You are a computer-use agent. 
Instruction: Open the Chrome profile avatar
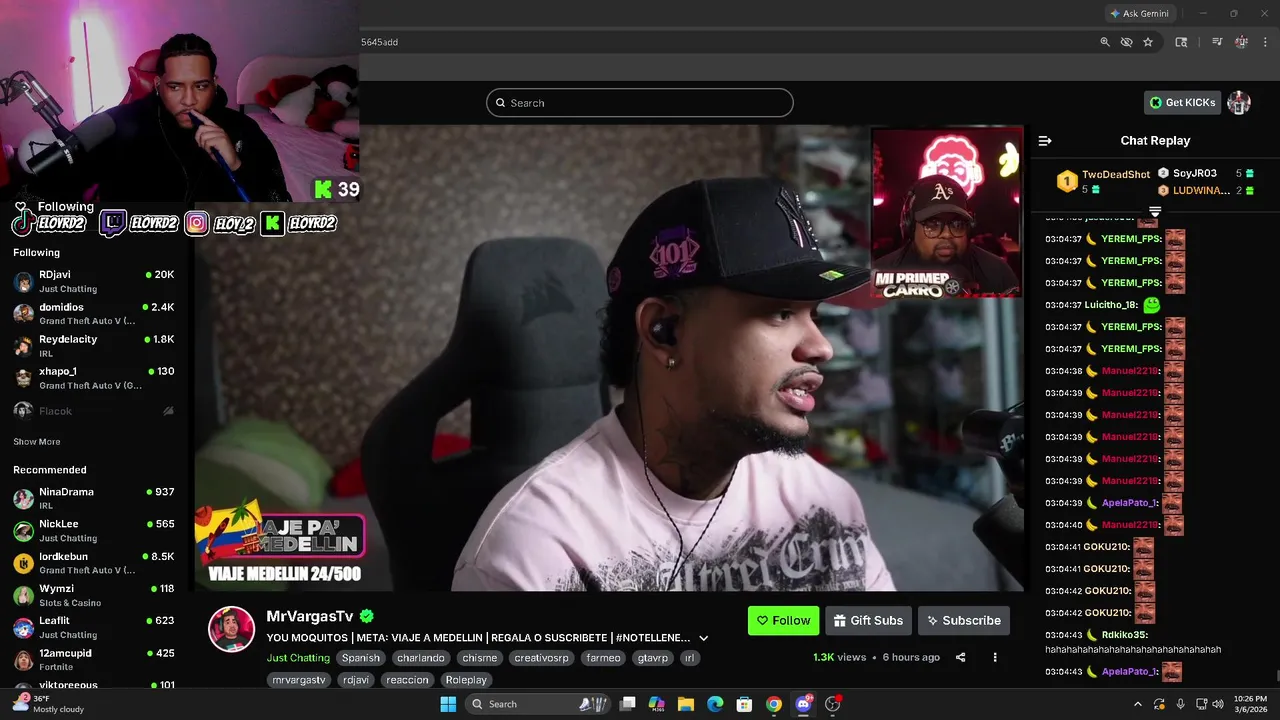1241,42
